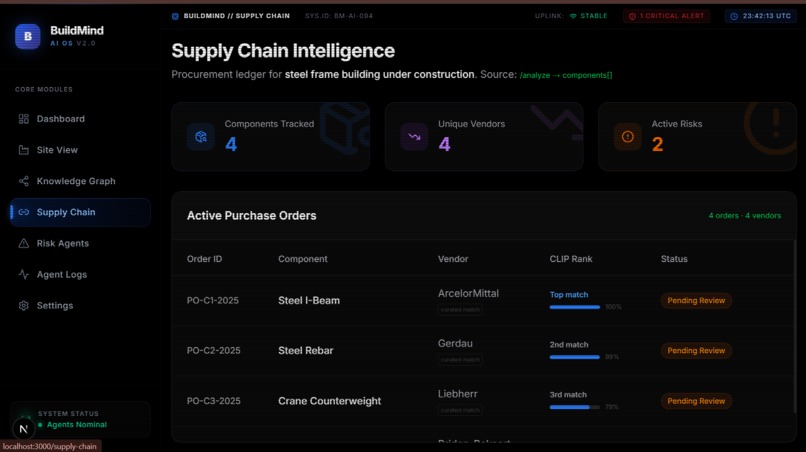Click the Unique Vendors trend icon
The width and height of the screenshot is (806, 452).
pyautogui.click(x=414, y=137)
